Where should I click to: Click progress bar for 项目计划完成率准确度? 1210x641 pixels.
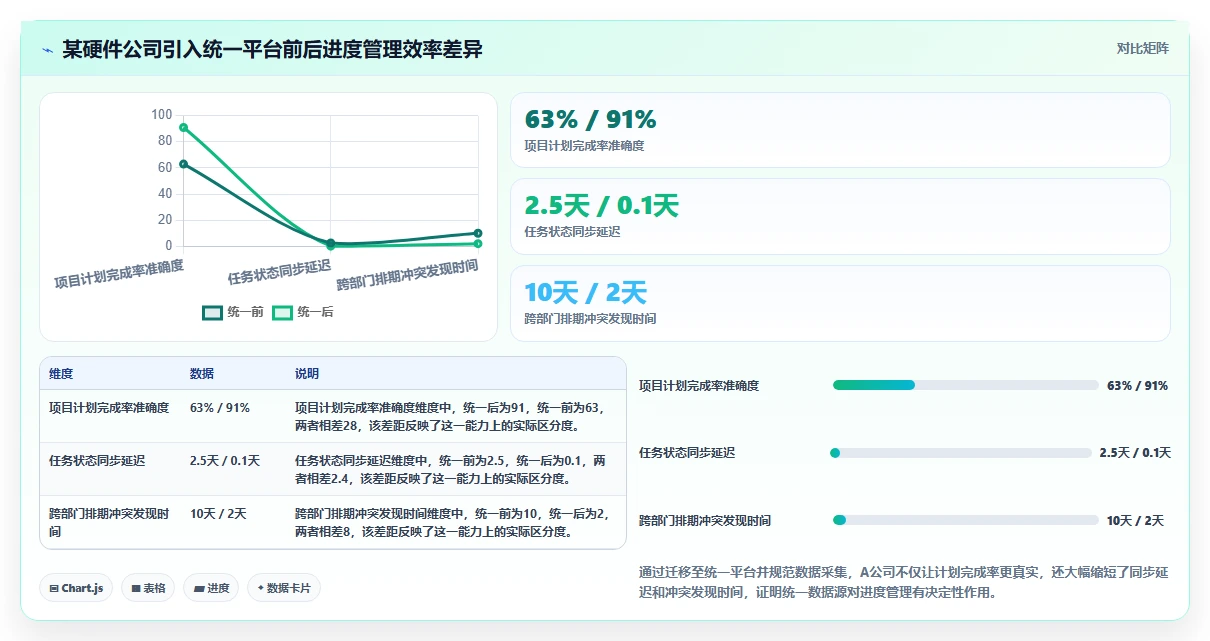tap(966, 385)
